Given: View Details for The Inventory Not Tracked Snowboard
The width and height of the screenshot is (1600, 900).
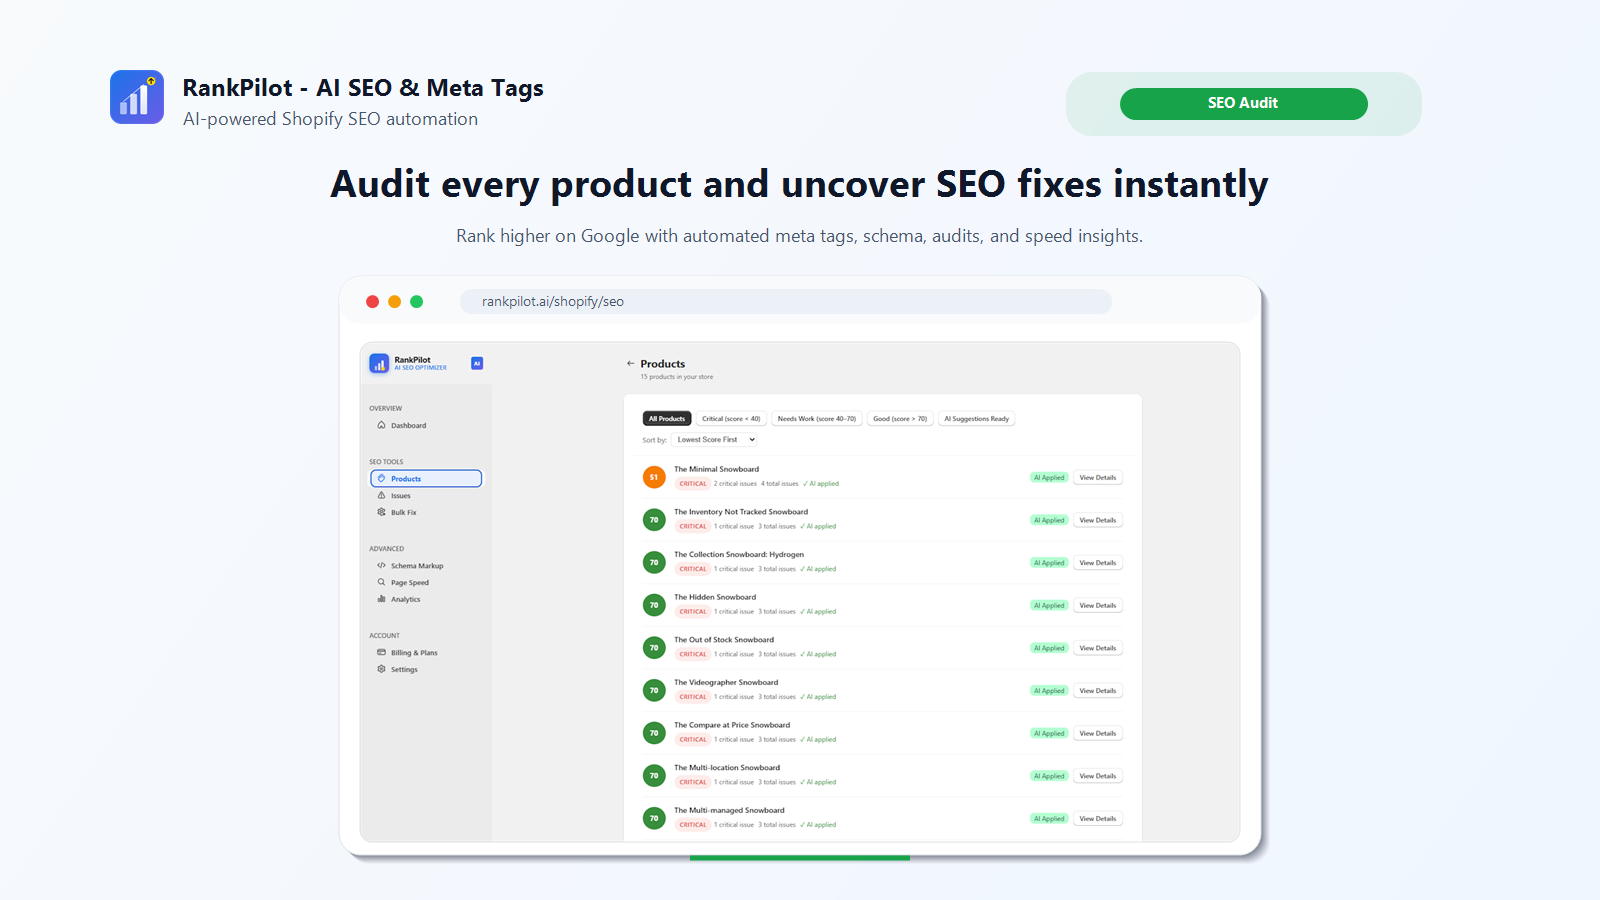Looking at the screenshot, I should point(1098,520).
